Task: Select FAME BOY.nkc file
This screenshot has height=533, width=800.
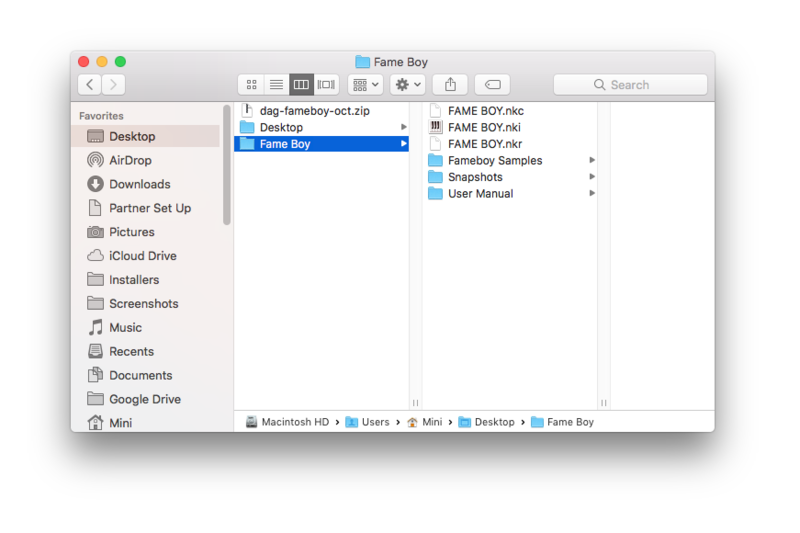Action: tap(510, 111)
